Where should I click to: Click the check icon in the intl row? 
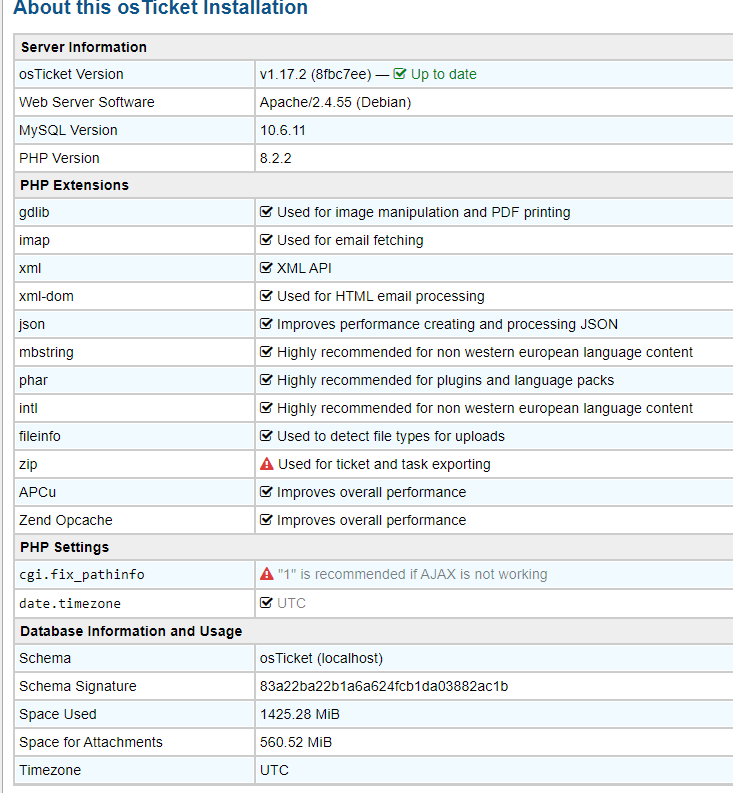tap(266, 408)
